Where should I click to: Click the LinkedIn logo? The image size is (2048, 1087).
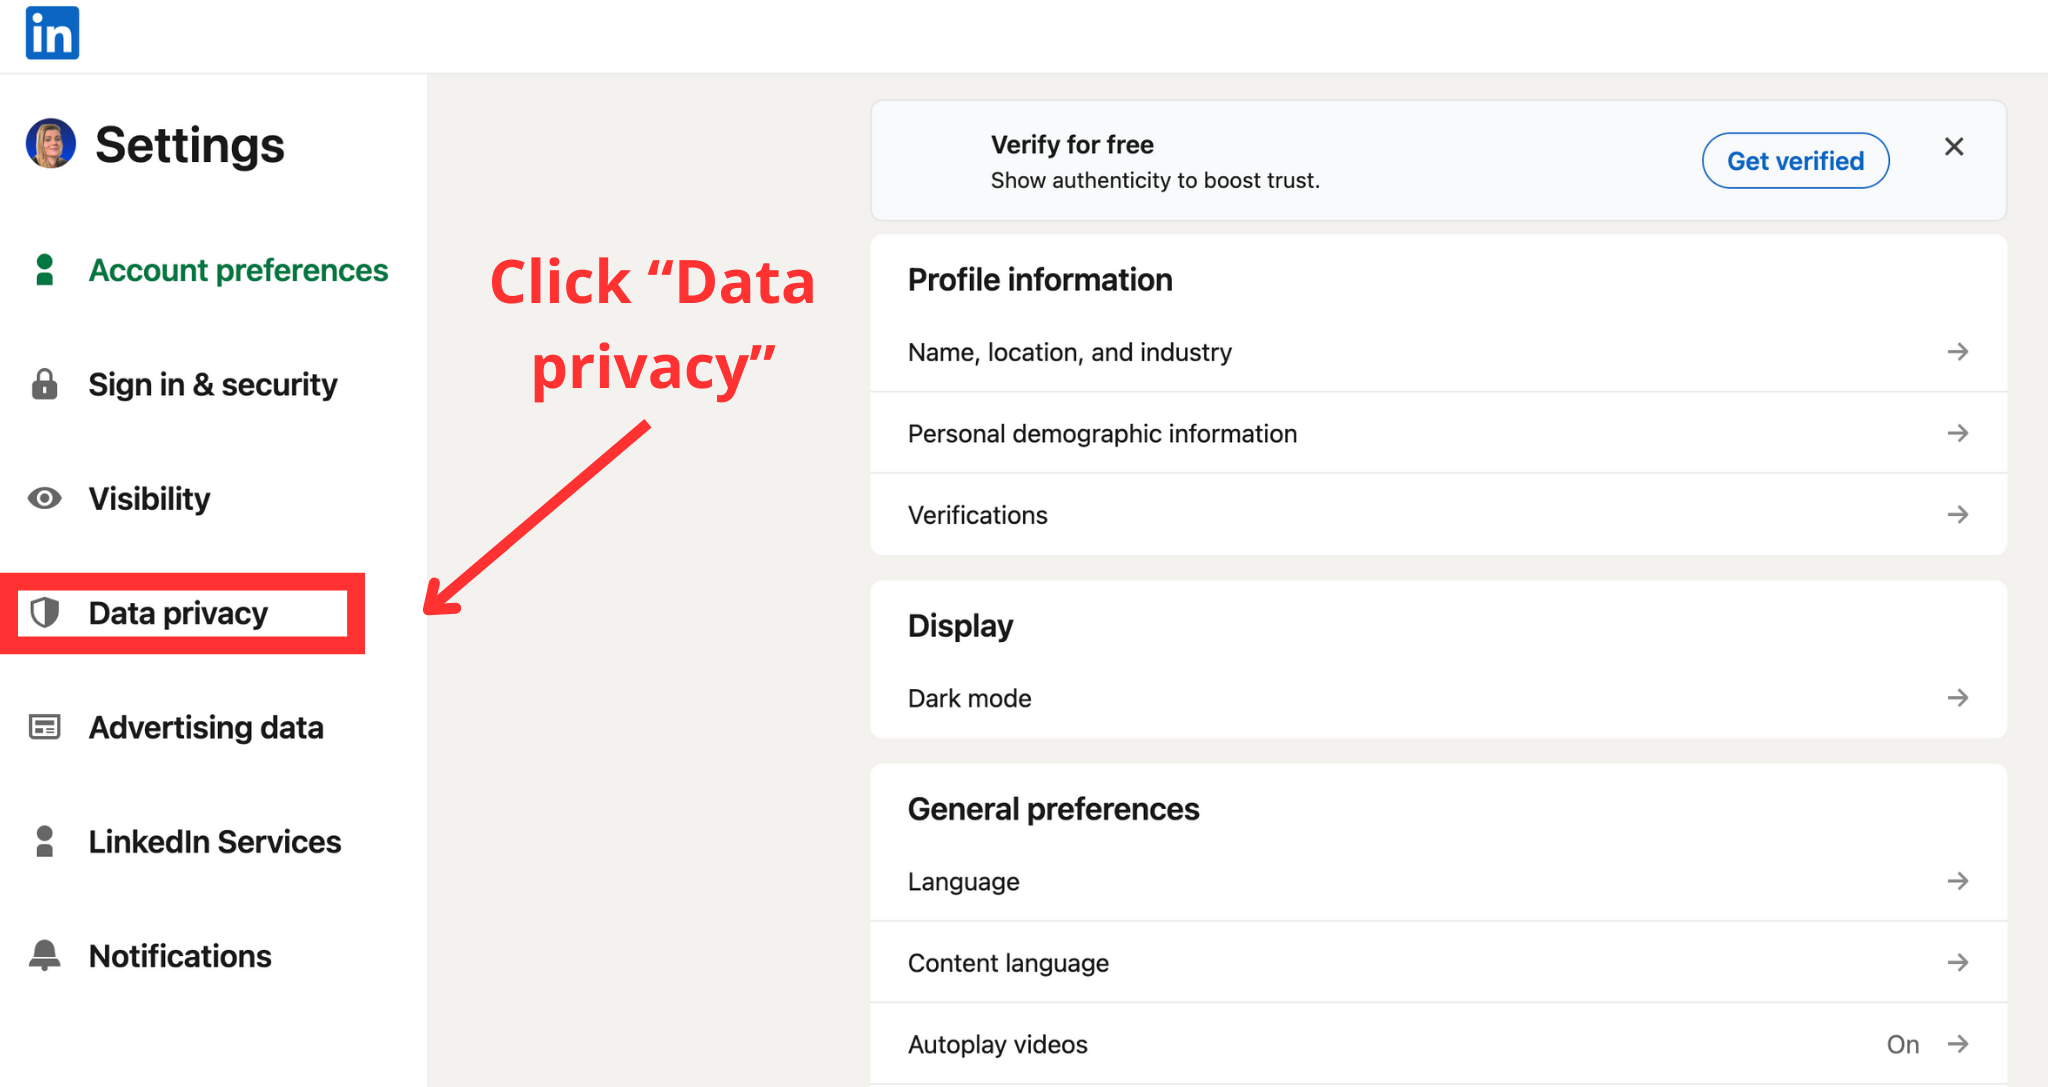51,33
